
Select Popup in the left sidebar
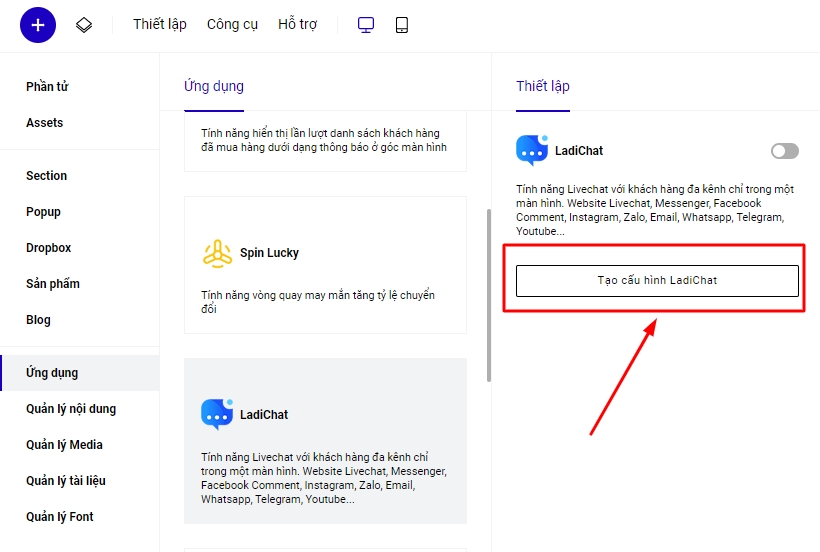click(x=43, y=212)
